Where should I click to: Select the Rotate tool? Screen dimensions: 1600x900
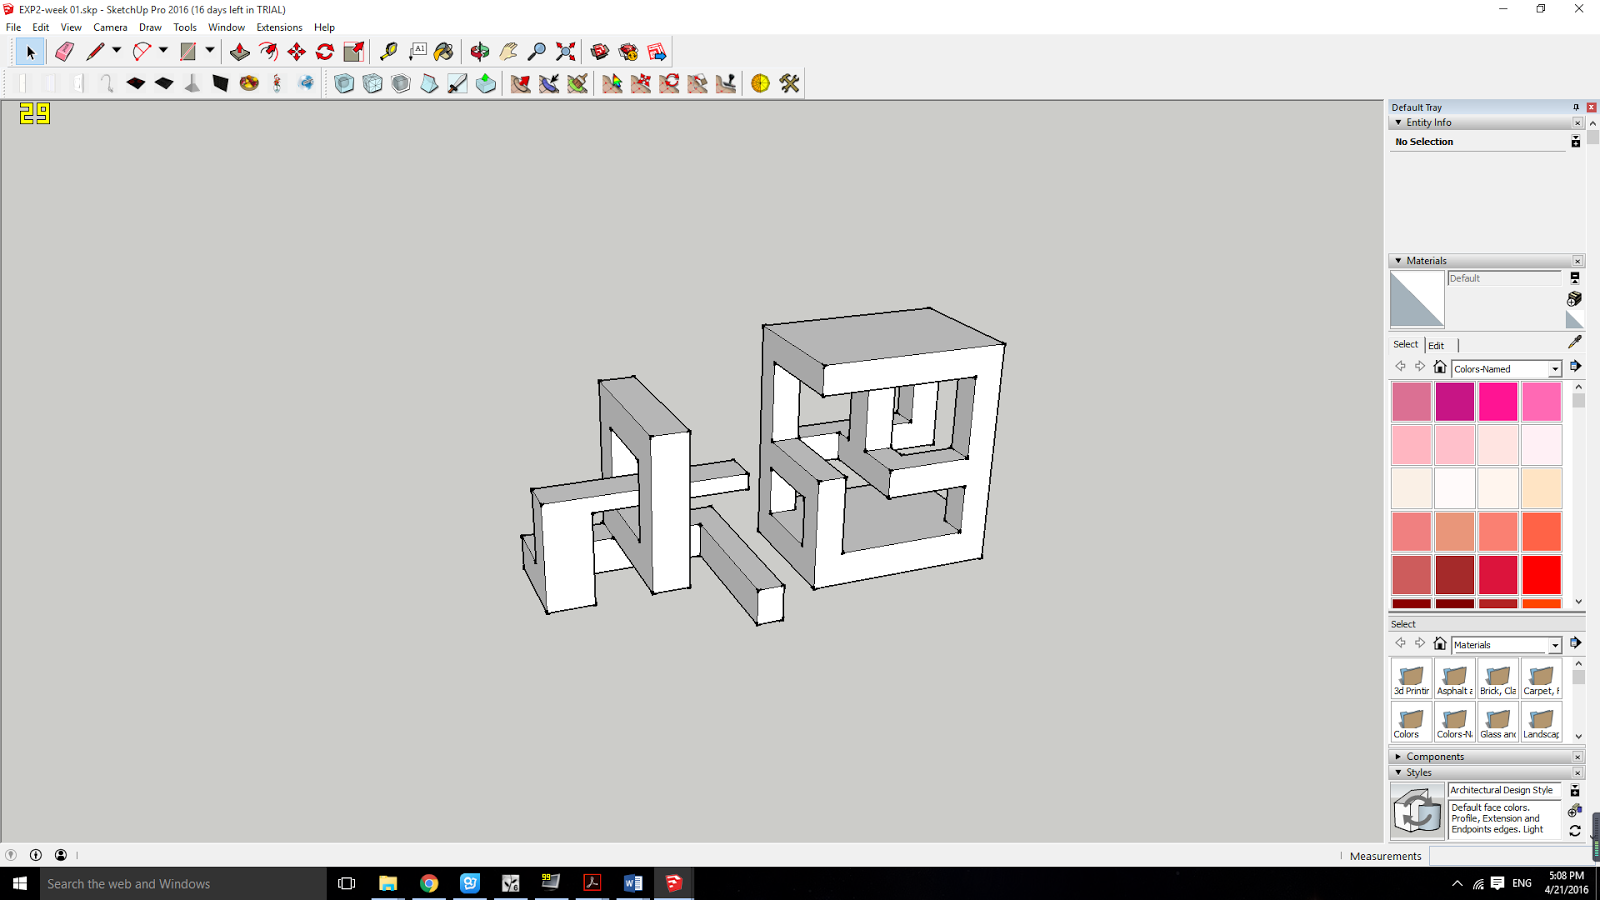click(325, 52)
